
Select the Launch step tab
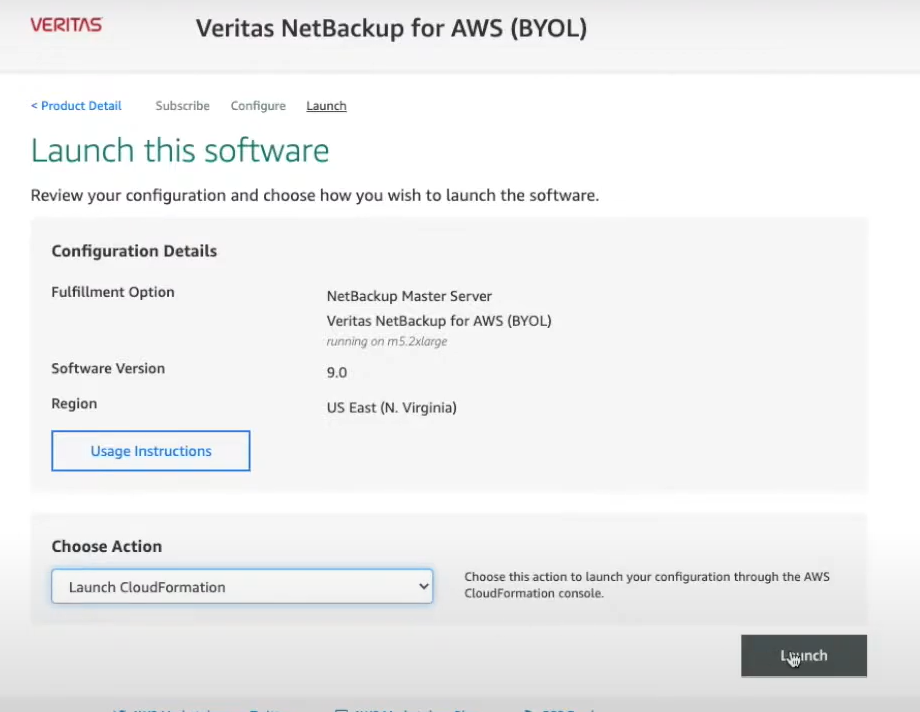(x=326, y=106)
